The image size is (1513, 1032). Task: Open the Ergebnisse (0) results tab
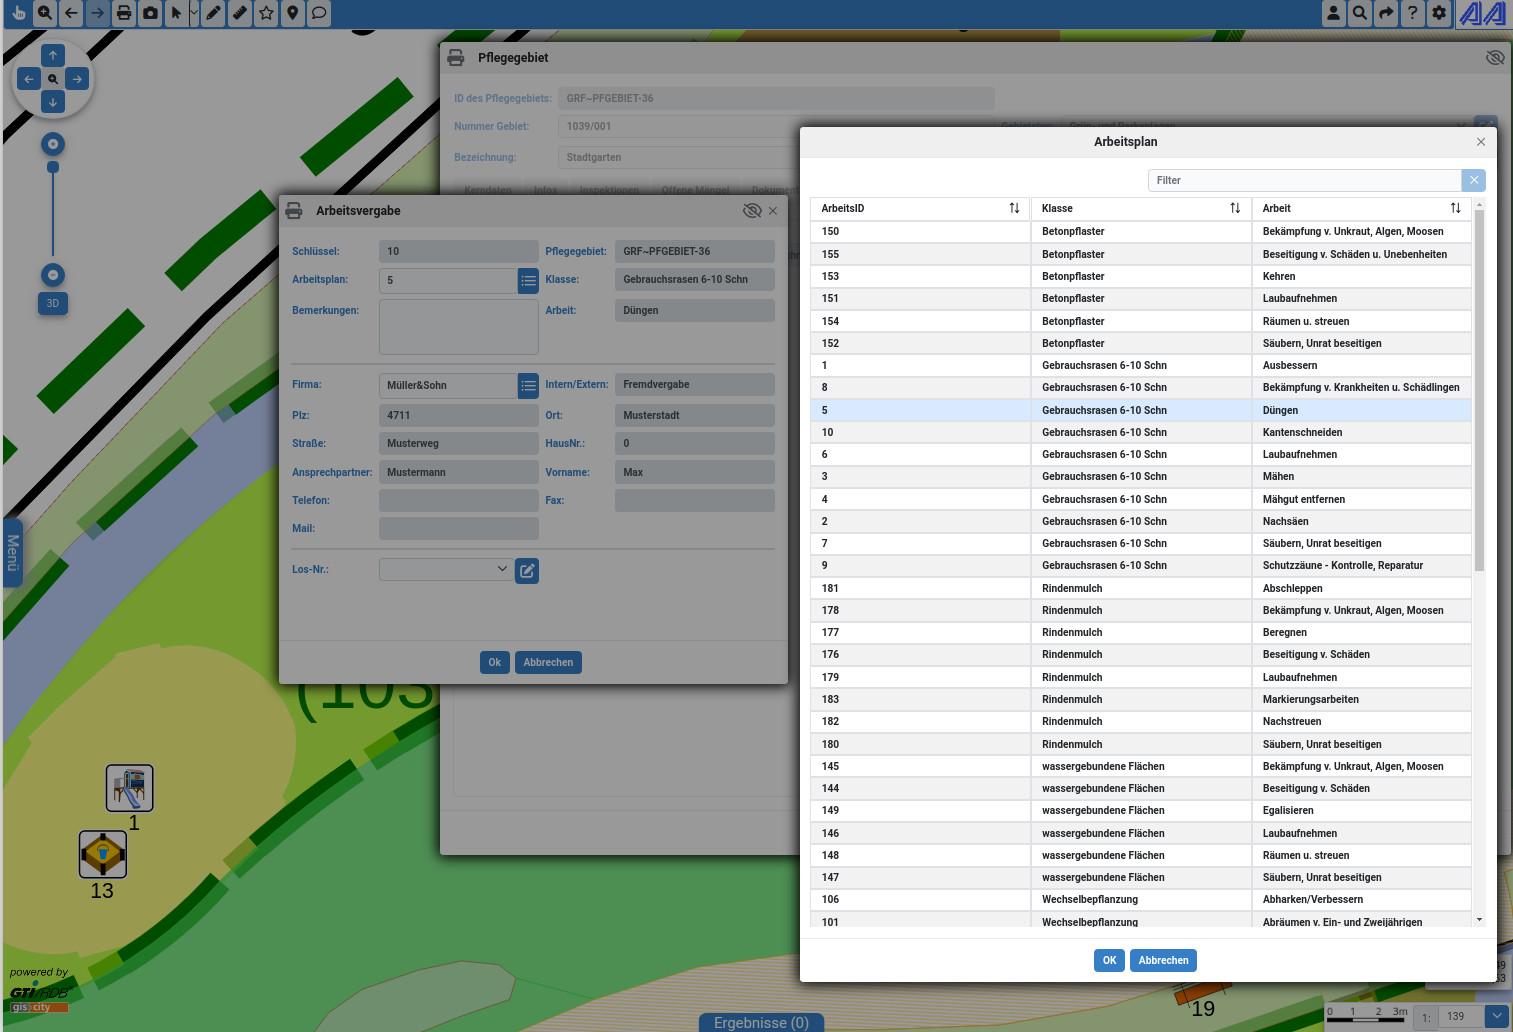pos(761,1022)
